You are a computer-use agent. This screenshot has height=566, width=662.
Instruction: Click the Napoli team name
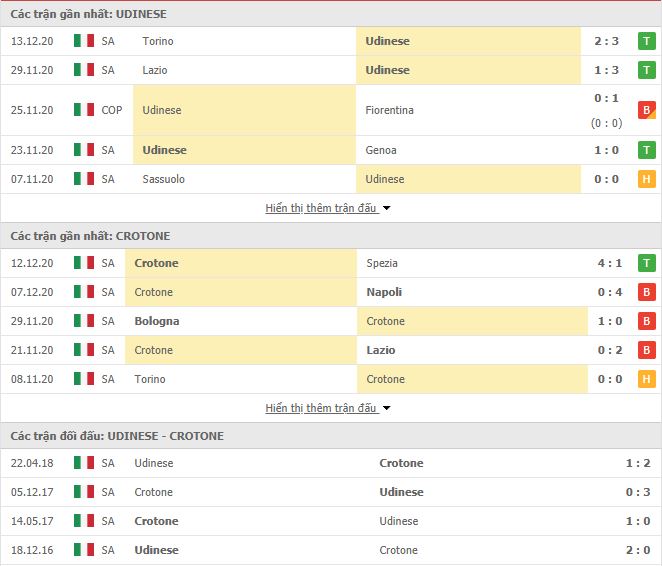[x=384, y=292]
